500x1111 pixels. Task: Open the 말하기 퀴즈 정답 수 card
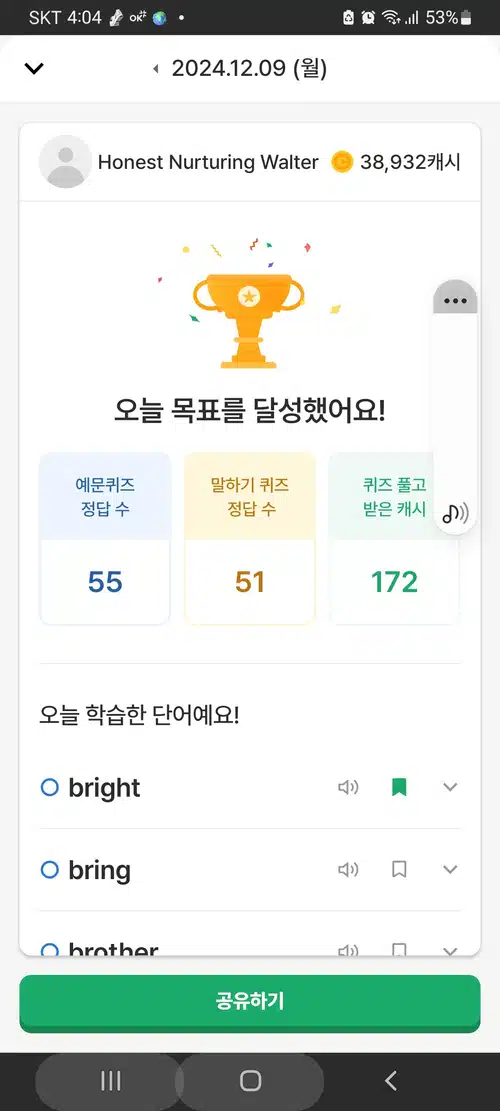pyautogui.click(x=249, y=538)
